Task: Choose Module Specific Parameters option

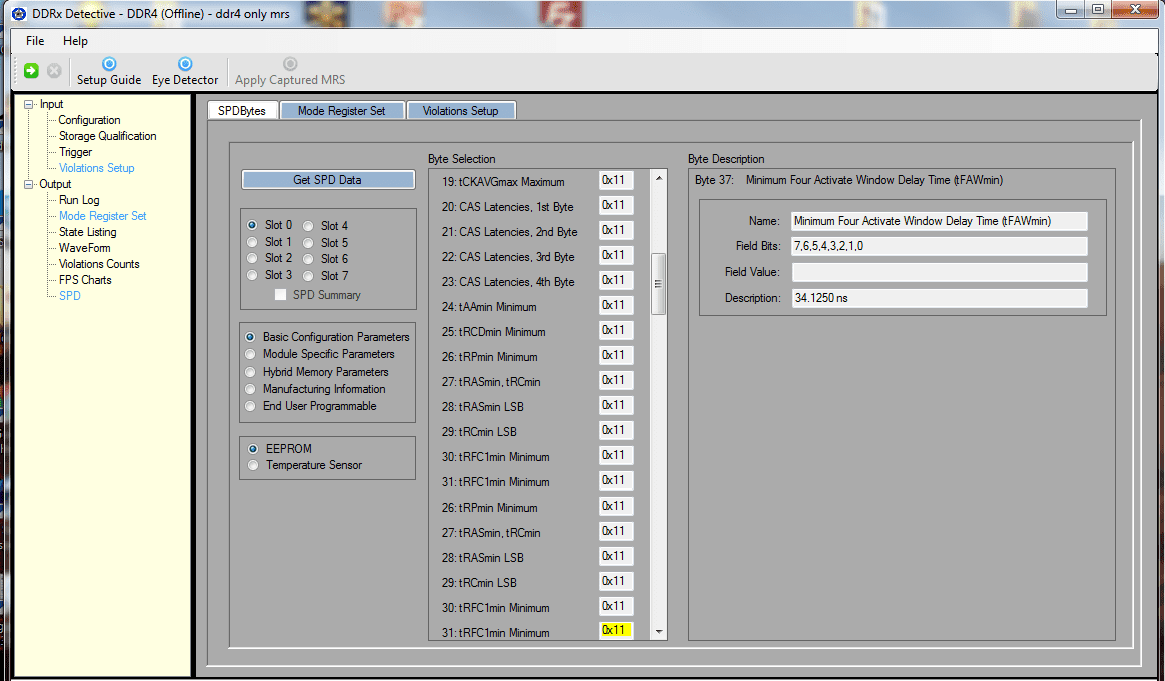Action: coord(250,354)
